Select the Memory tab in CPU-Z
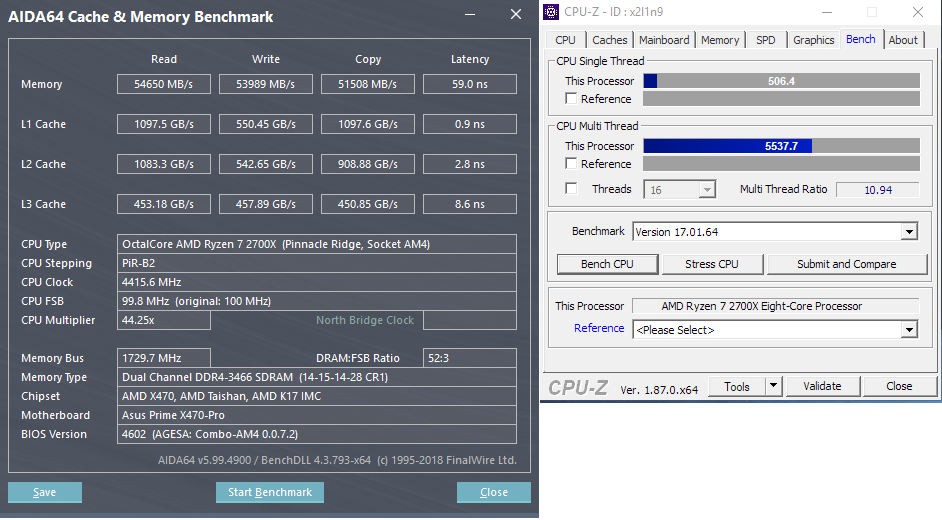The width and height of the screenshot is (942, 520). pyautogui.click(x=720, y=40)
